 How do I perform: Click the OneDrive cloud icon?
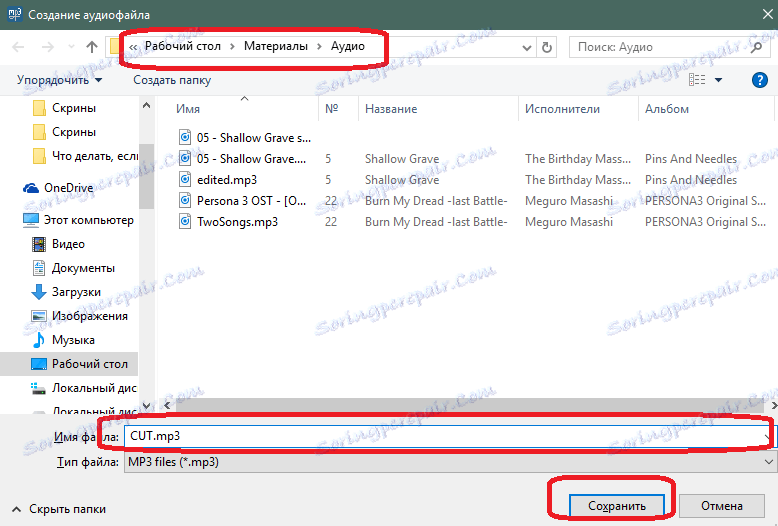pos(31,188)
